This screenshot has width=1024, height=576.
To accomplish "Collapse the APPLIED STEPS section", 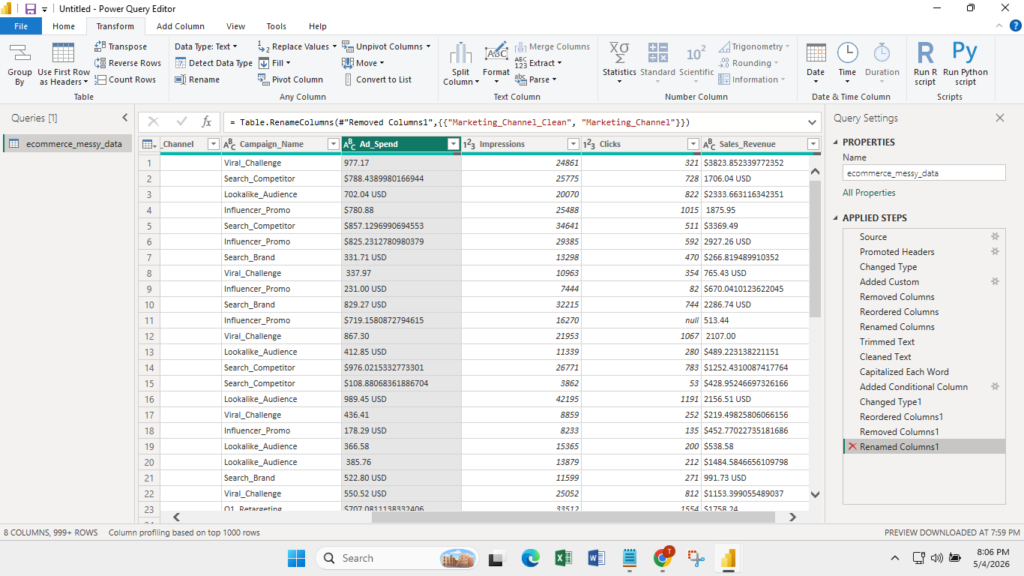I will [836, 217].
